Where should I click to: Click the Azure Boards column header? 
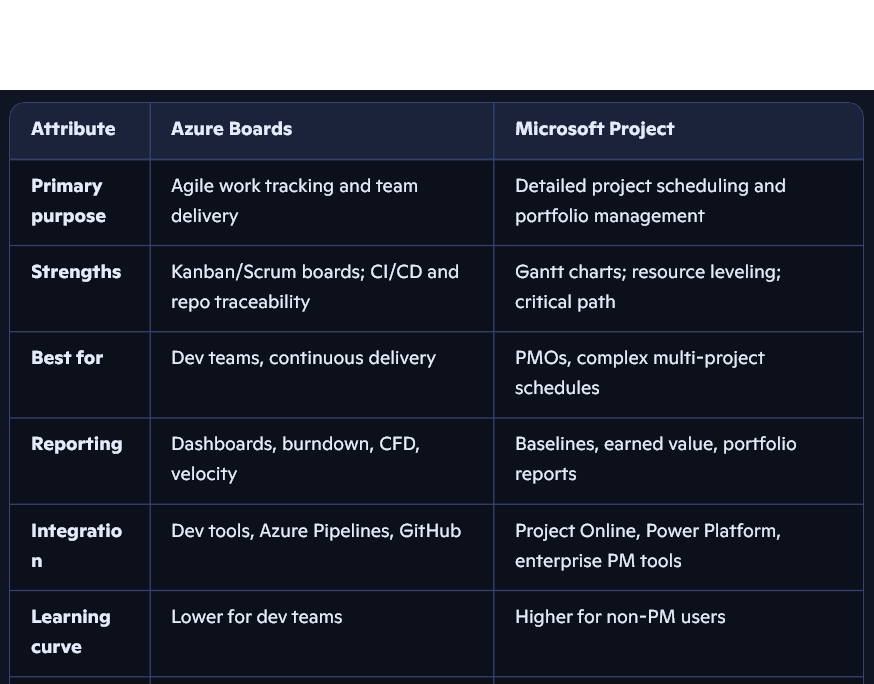tap(231, 129)
